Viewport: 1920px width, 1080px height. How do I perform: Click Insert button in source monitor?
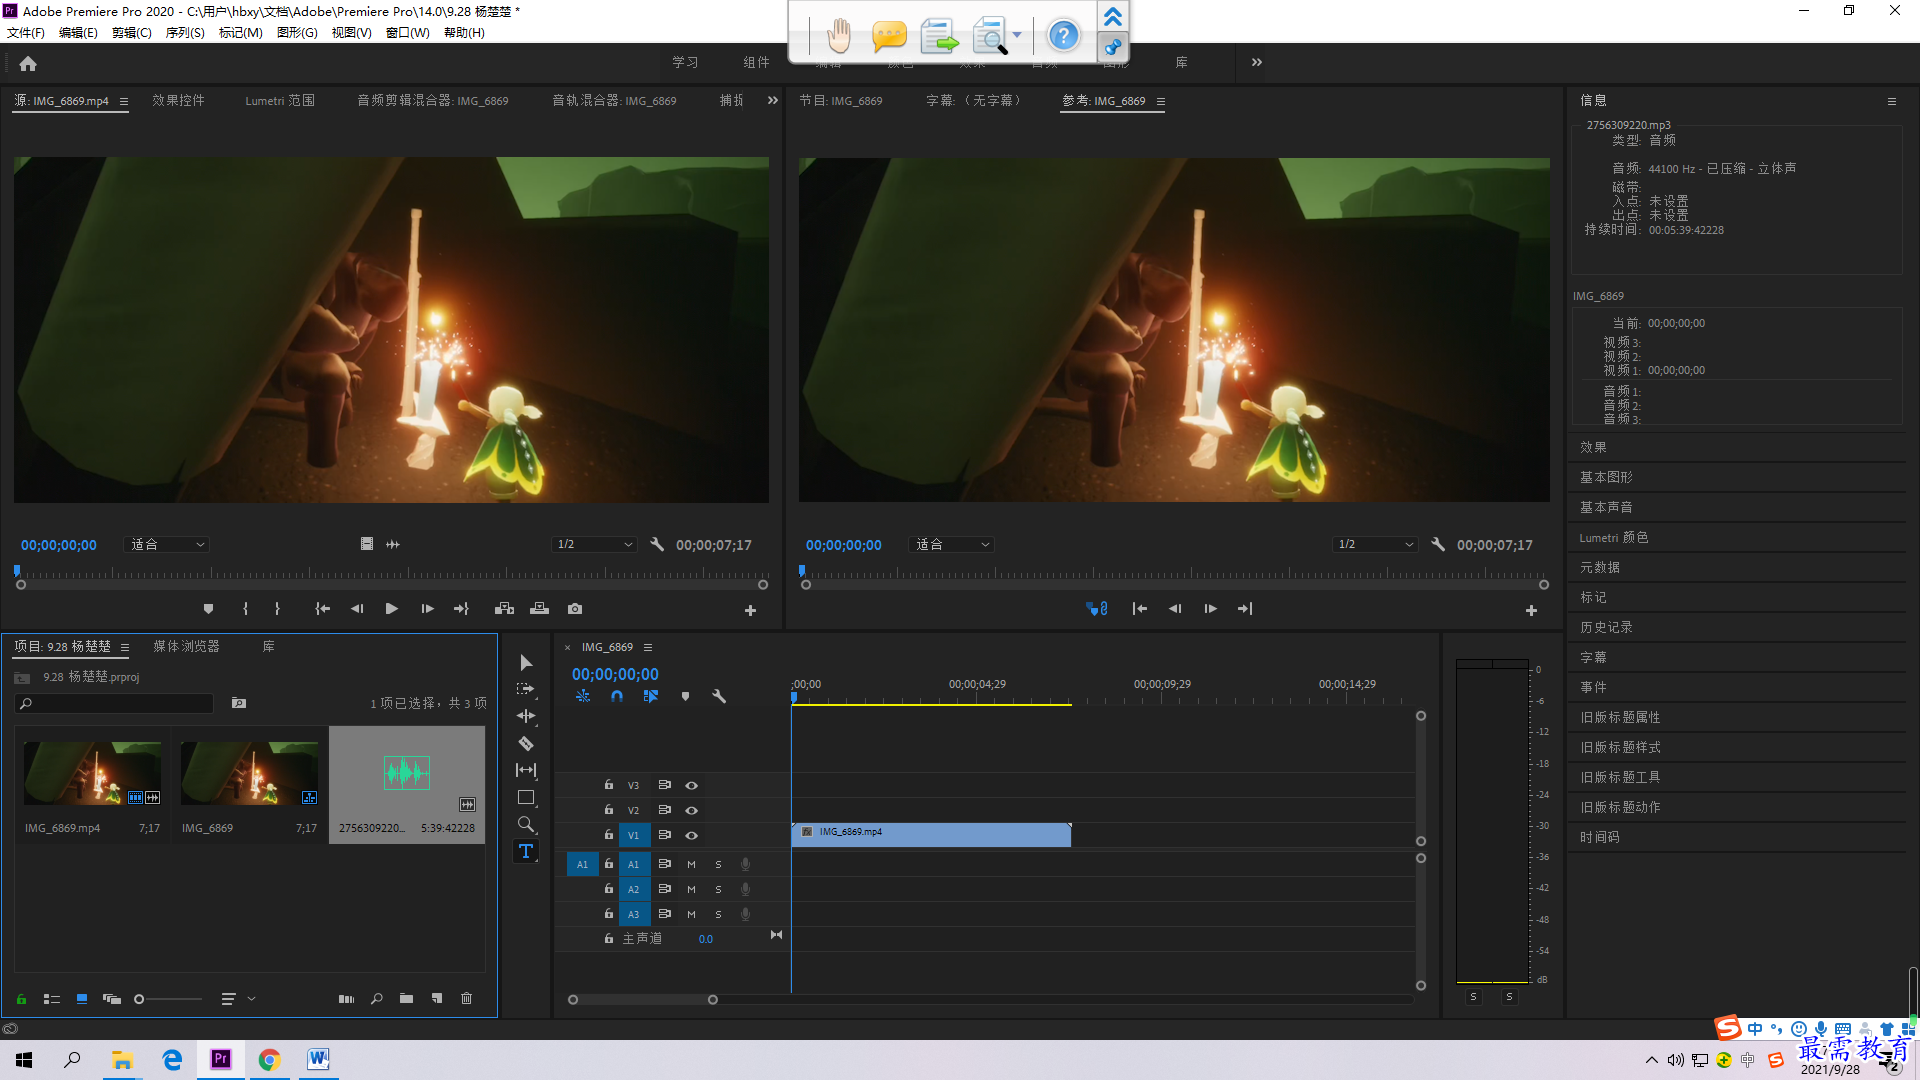coord(504,609)
